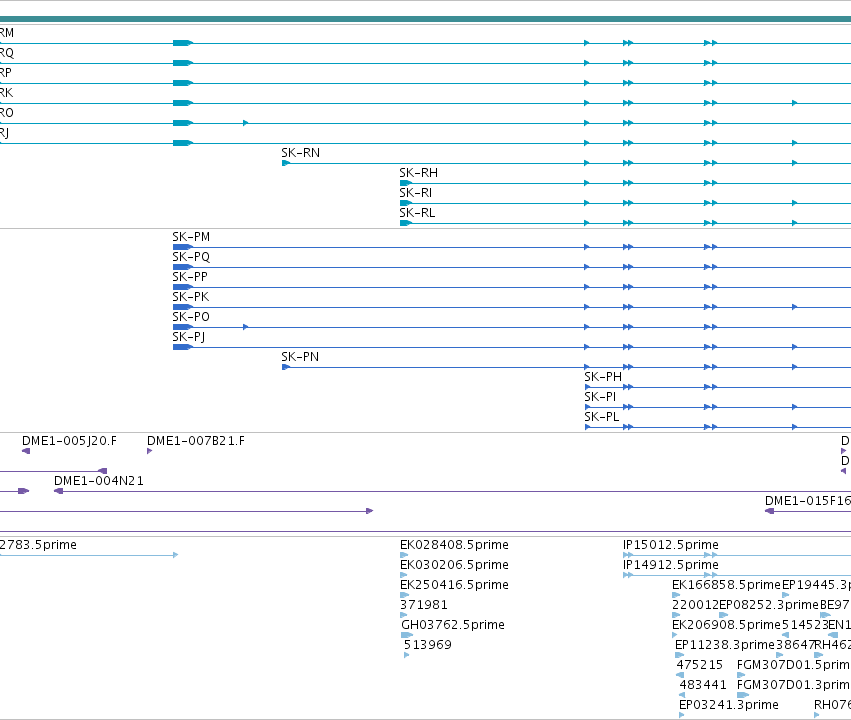Click the arrow glyph under EK028408.5prime
This screenshot has width=851, height=720.
pyautogui.click(x=404, y=555)
